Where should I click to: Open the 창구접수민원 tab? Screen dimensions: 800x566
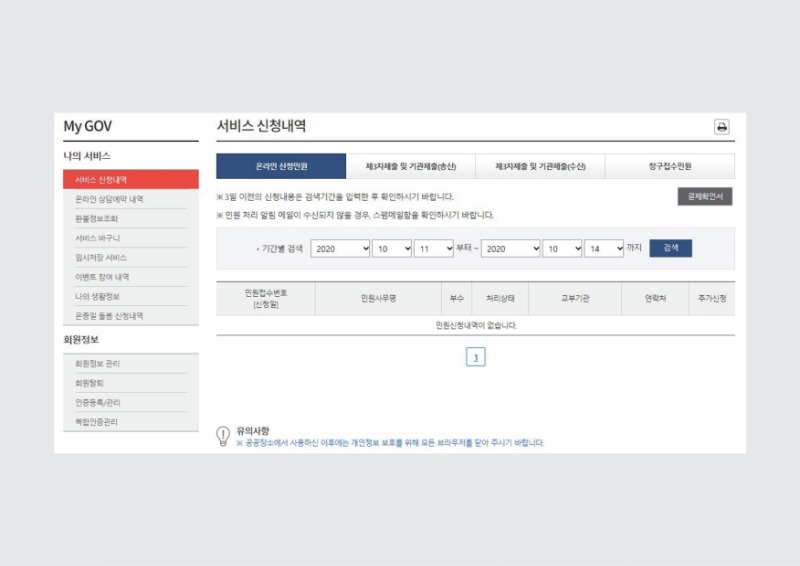[669, 166]
